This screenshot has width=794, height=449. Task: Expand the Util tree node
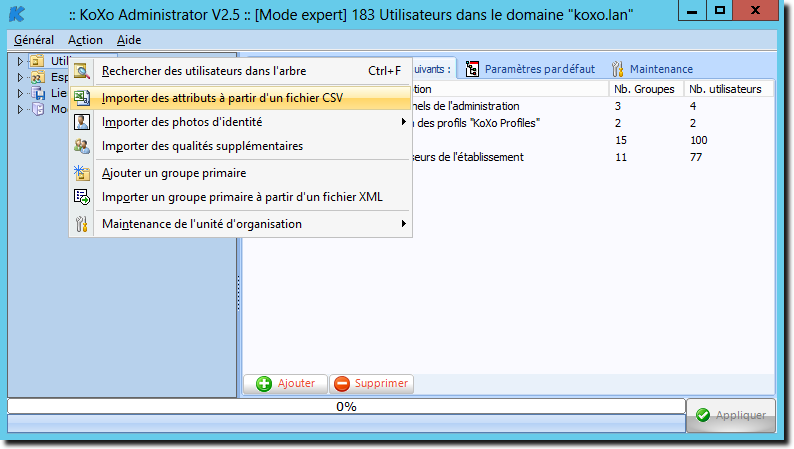(20, 61)
